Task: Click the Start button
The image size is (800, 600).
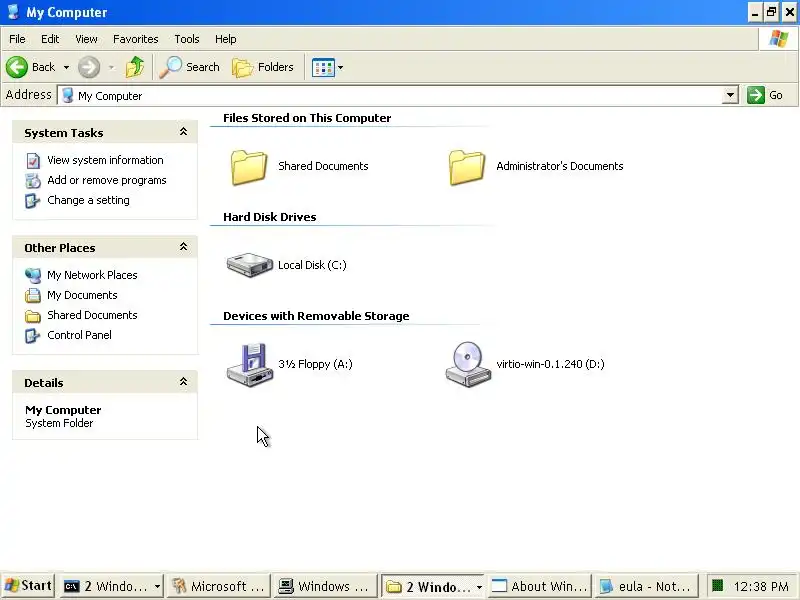Action: click(29, 586)
